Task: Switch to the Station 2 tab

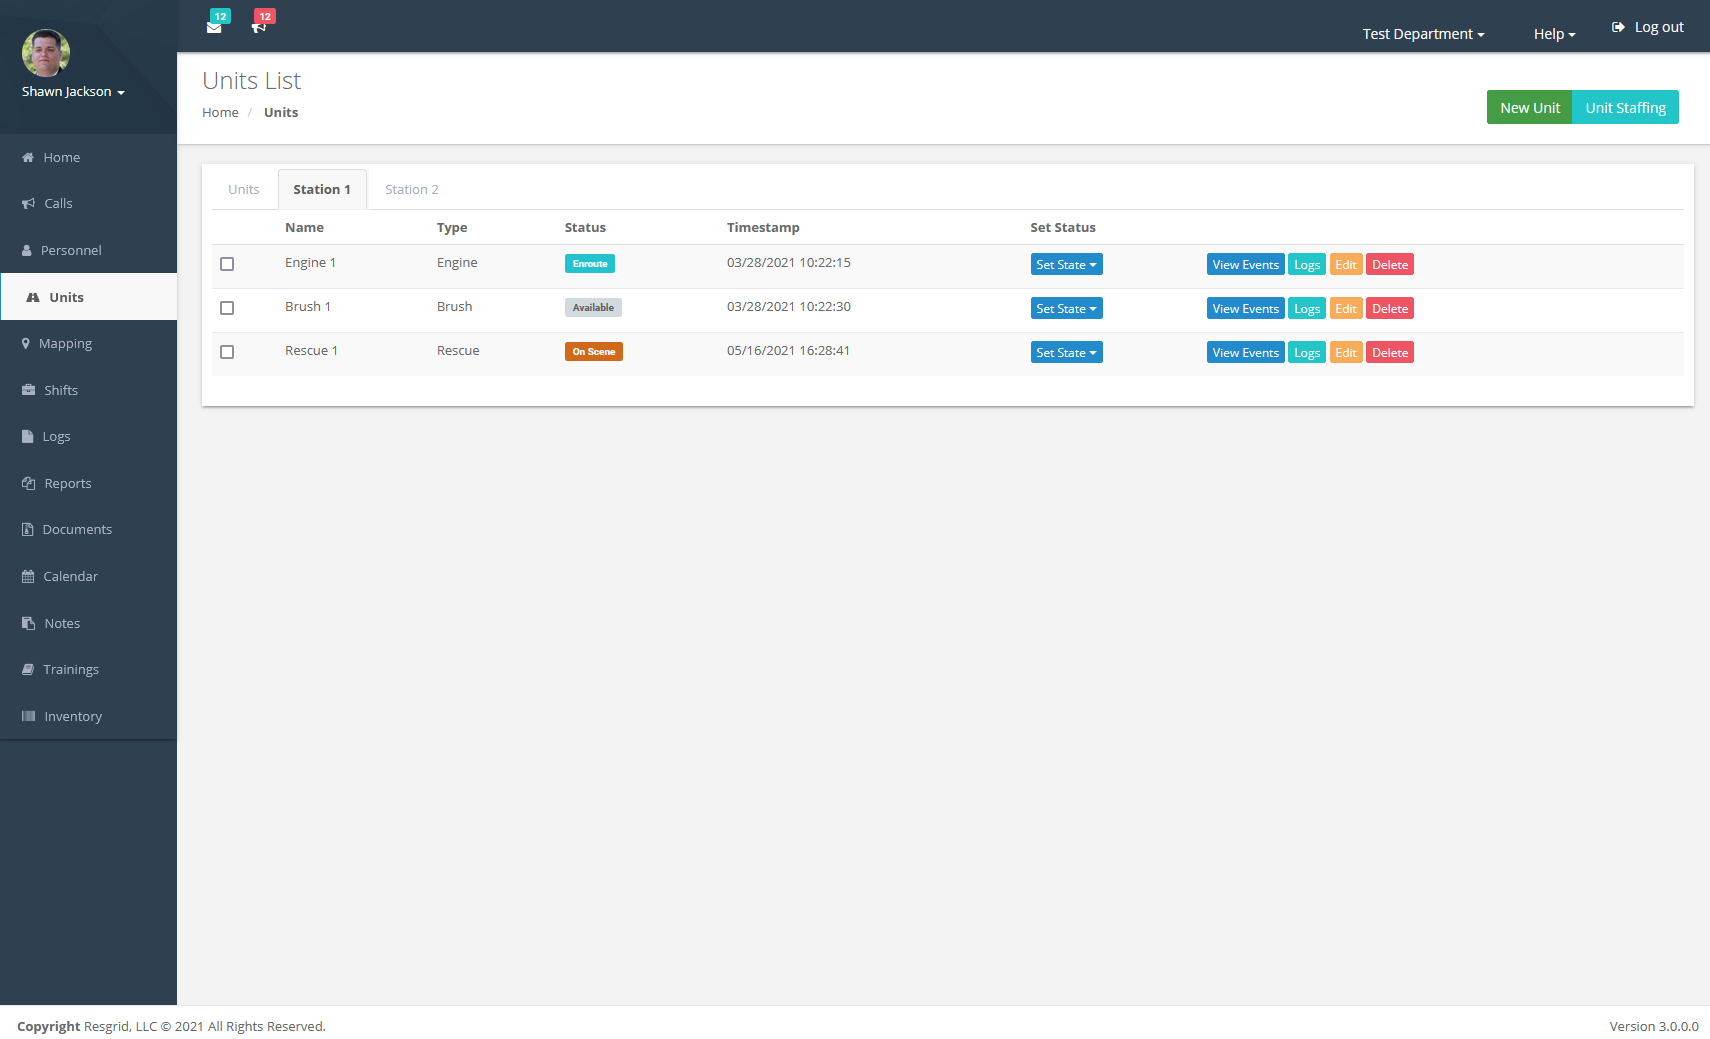Action: pyautogui.click(x=411, y=189)
